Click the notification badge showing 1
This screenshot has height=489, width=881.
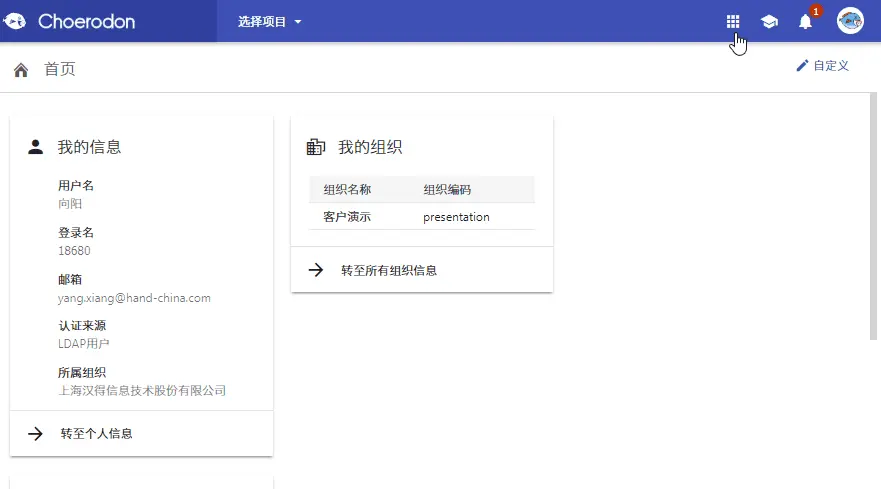click(x=816, y=11)
